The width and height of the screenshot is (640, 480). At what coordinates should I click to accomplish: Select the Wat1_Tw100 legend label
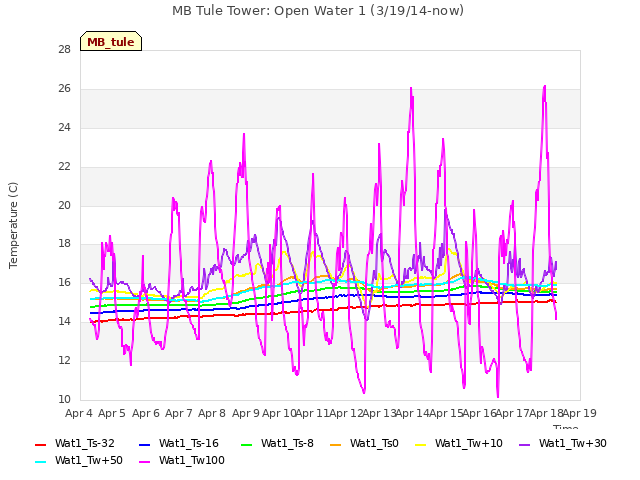(192, 460)
